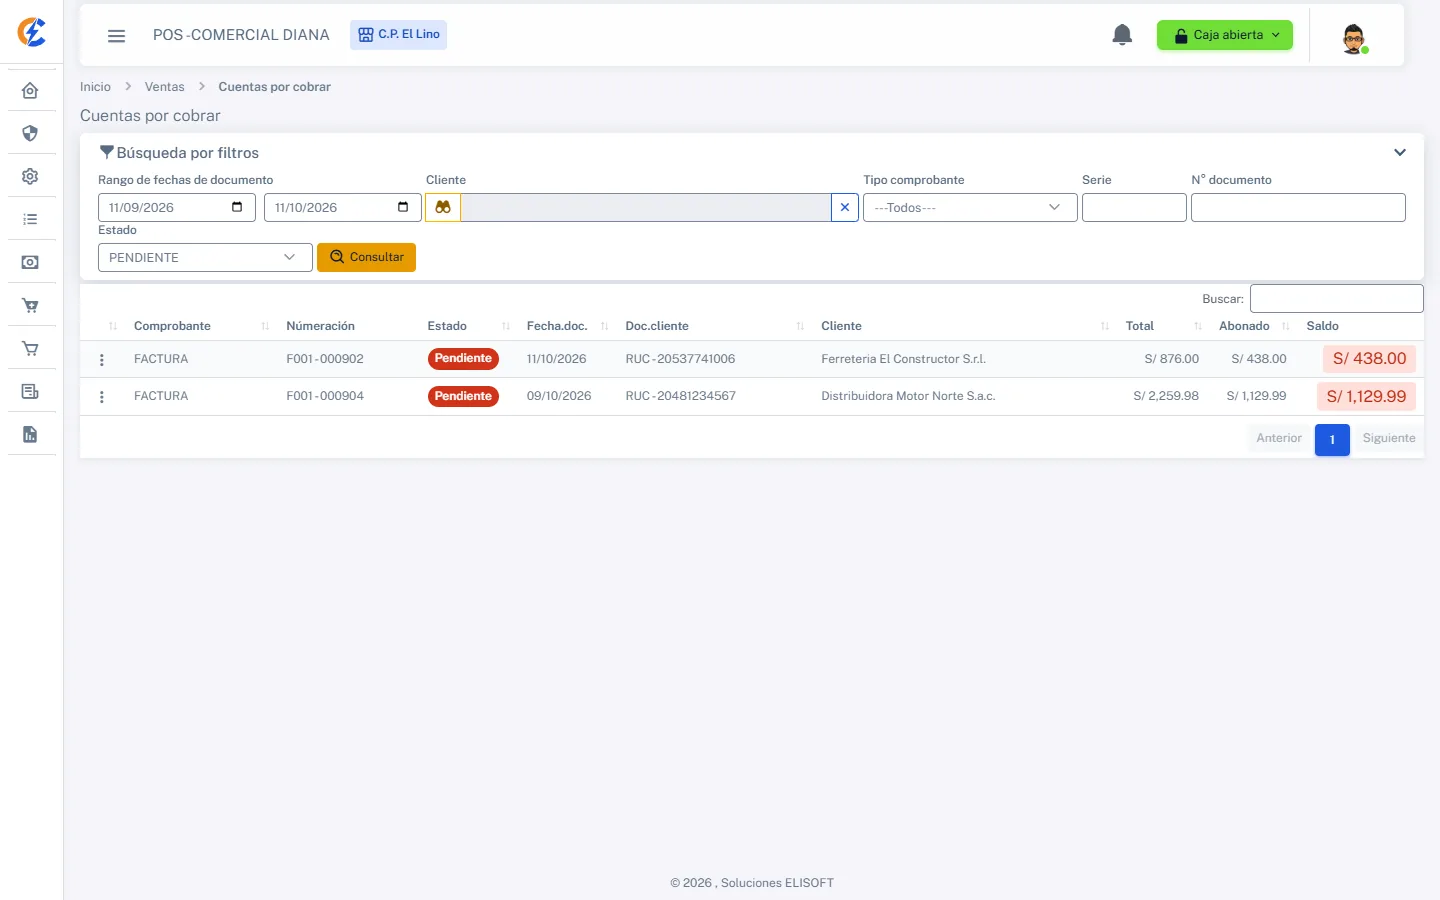Open row actions for F001-000904
This screenshot has width=1440, height=900.
[x=102, y=397]
